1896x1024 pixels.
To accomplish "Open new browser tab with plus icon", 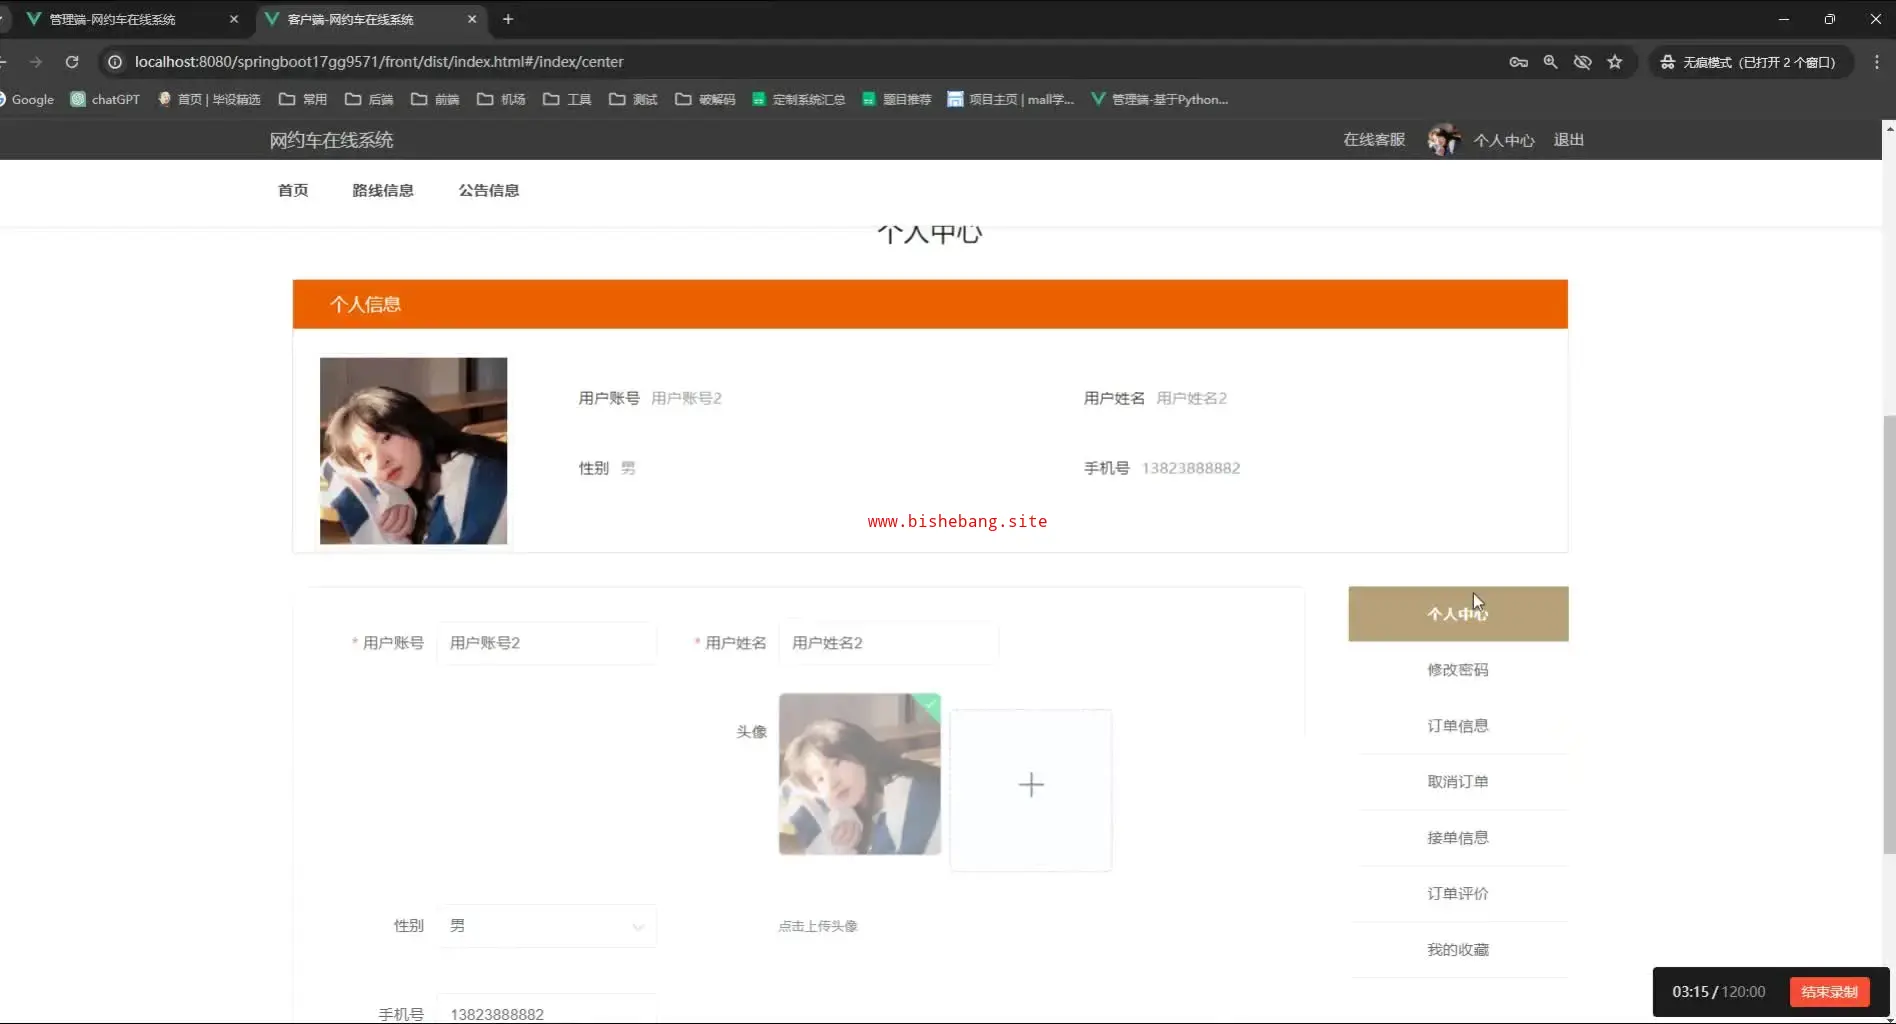I will 508,19.
